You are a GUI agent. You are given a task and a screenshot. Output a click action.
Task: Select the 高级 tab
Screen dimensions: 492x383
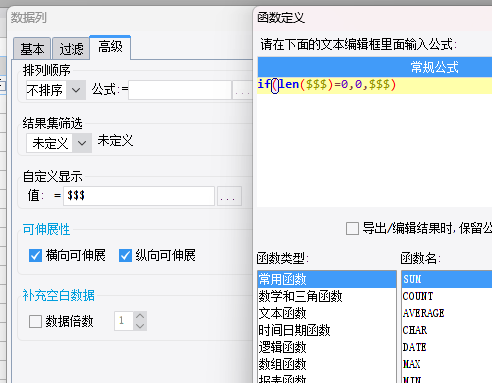pos(110,47)
